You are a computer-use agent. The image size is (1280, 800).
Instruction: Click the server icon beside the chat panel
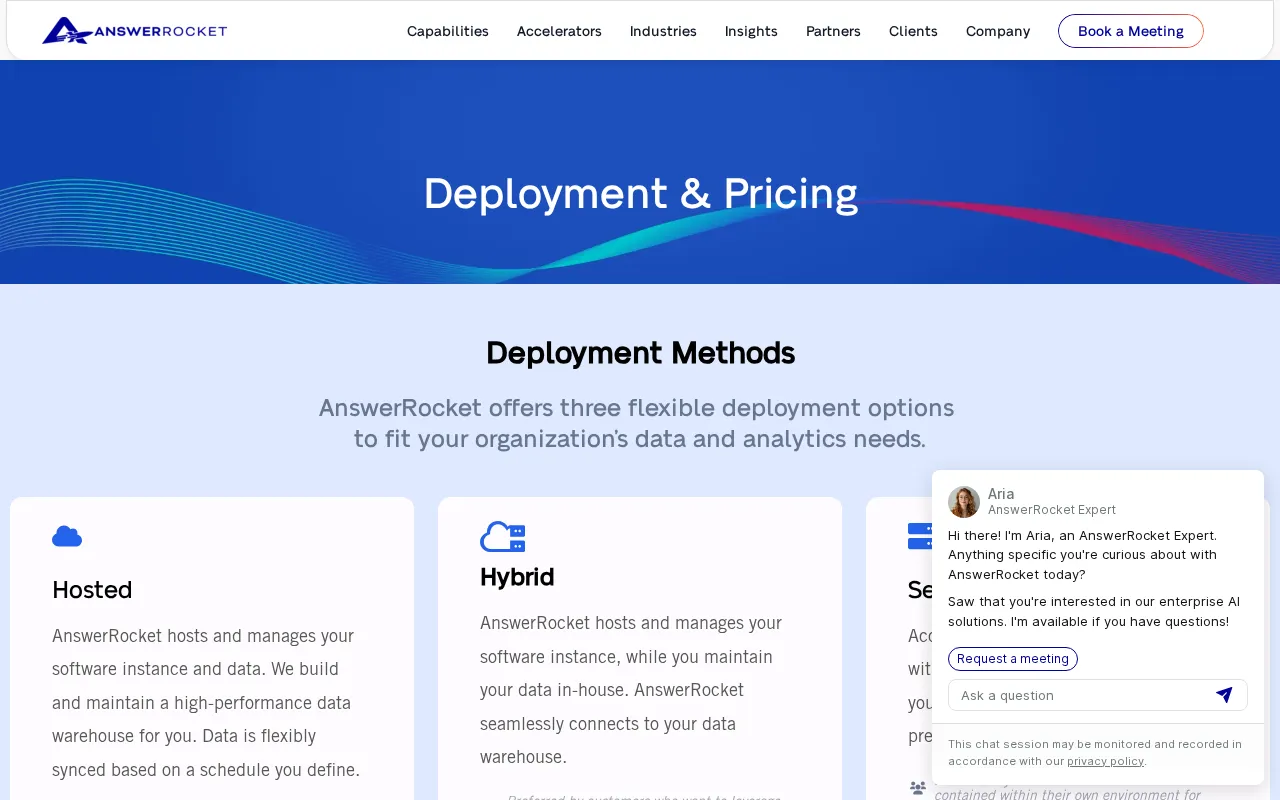[x=919, y=536]
